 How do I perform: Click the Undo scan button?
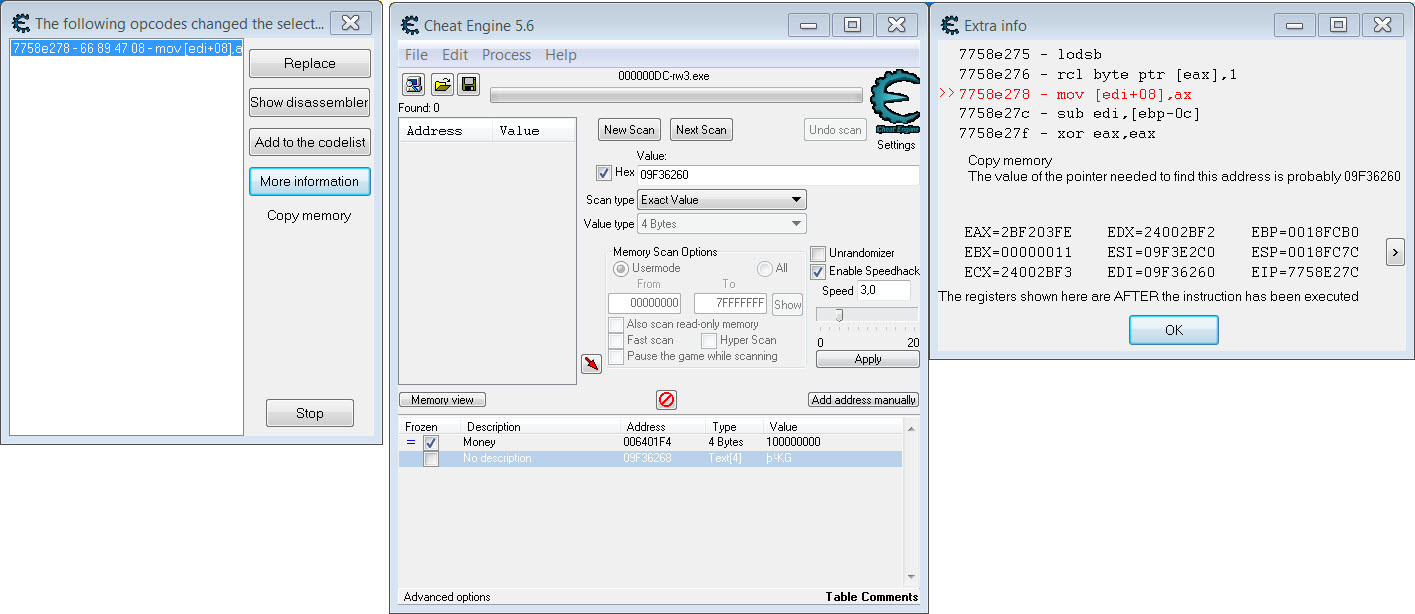point(835,130)
